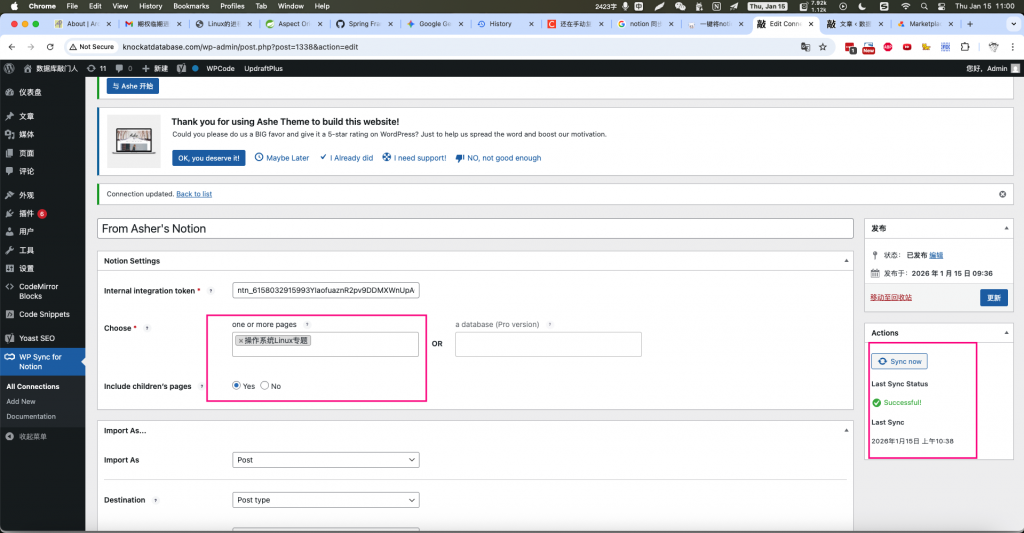The height and width of the screenshot is (533, 1024).
Task: Open the WordPress logo menu in admin bar
Action: point(9,68)
